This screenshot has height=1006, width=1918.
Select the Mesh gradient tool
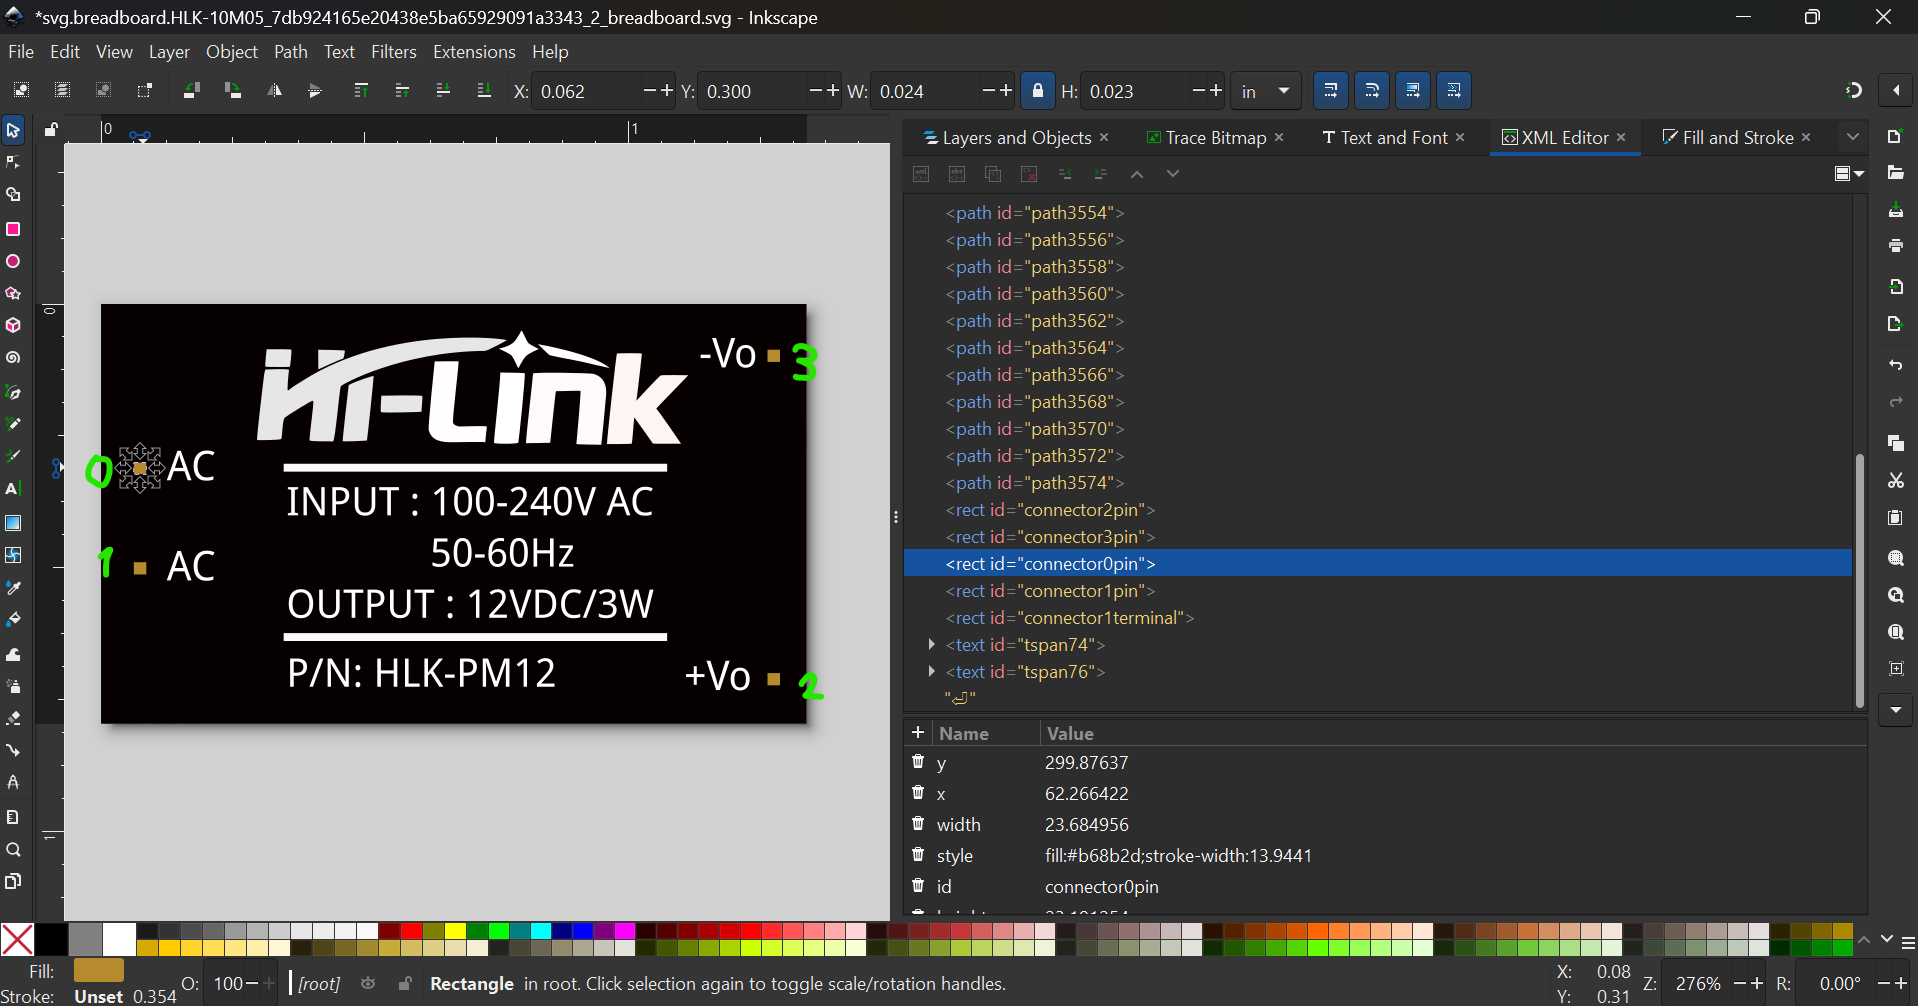13,555
